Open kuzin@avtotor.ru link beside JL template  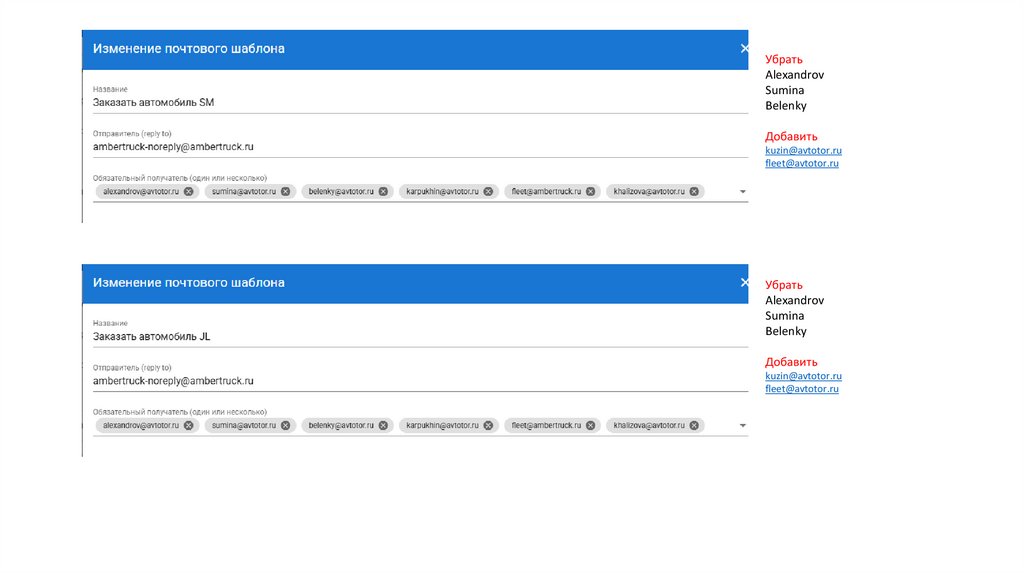tap(803, 375)
